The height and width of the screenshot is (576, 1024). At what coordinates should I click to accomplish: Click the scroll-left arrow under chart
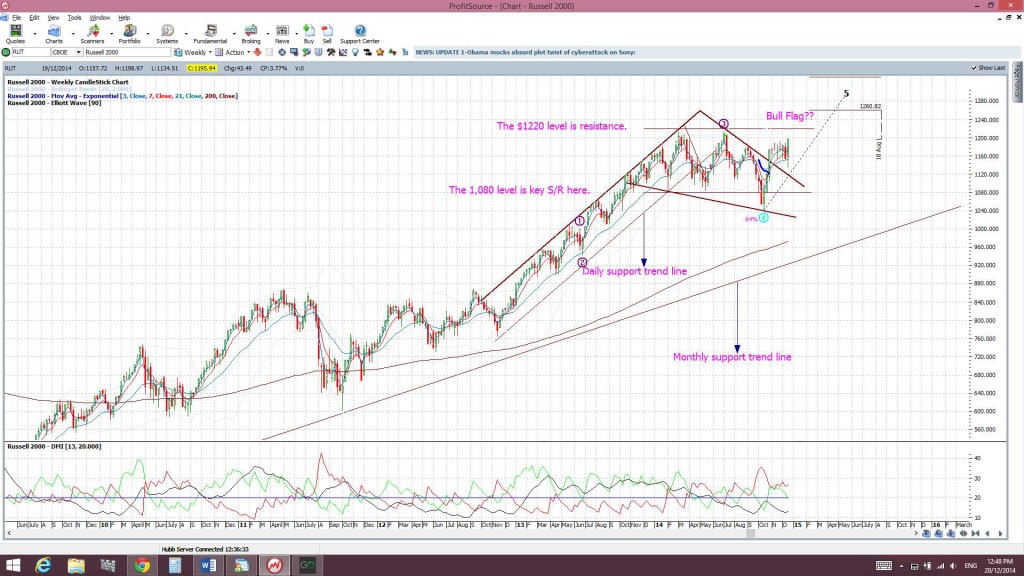[9, 534]
